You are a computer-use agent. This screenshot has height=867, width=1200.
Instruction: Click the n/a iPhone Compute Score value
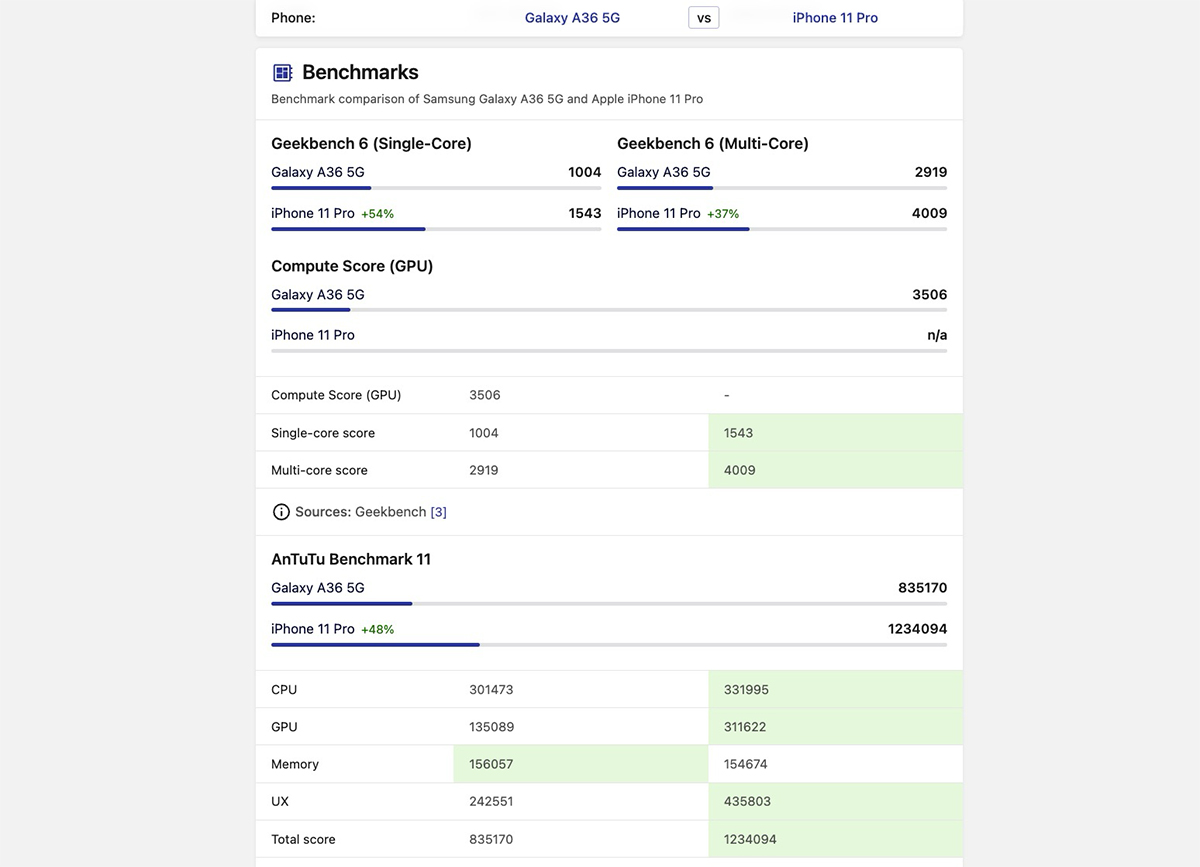click(937, 335)
